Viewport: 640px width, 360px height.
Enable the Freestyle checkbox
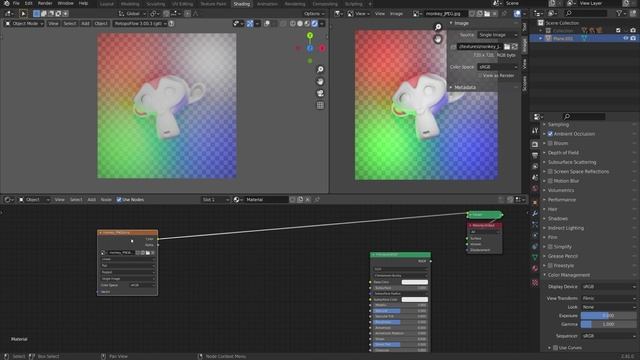[550, 265]
